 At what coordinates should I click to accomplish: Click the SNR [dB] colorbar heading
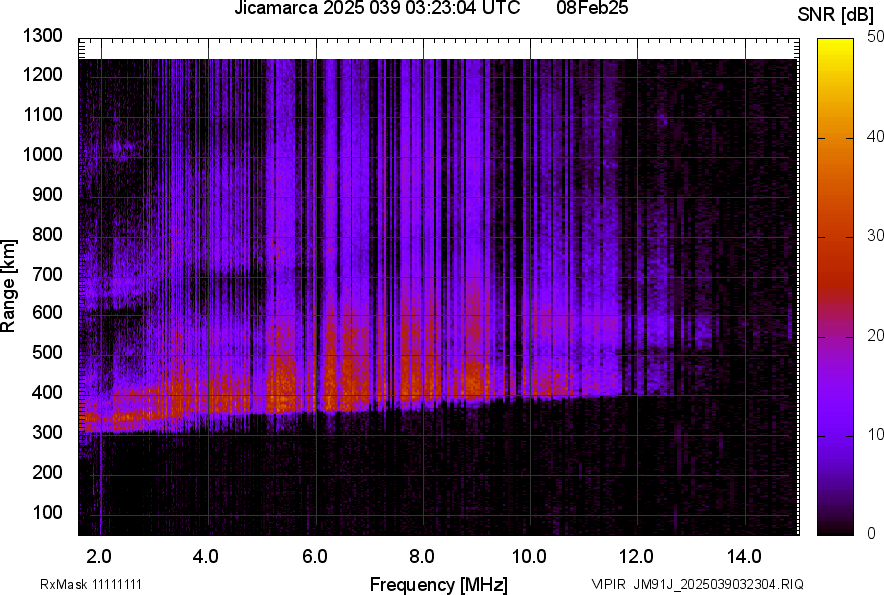[x=837, y=15]
